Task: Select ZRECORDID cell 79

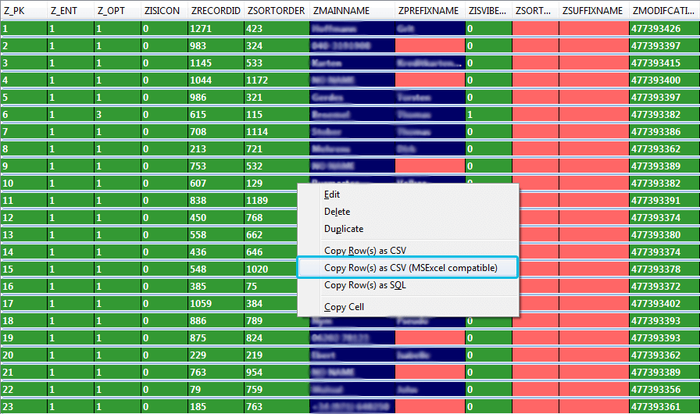Action: [x=216, y=389]
